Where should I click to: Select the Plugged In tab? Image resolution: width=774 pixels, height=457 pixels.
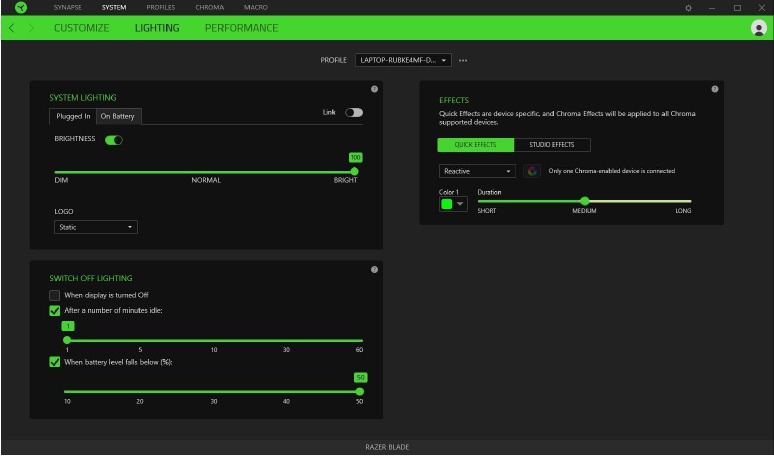pyautogui.click(x=73, y=116)
